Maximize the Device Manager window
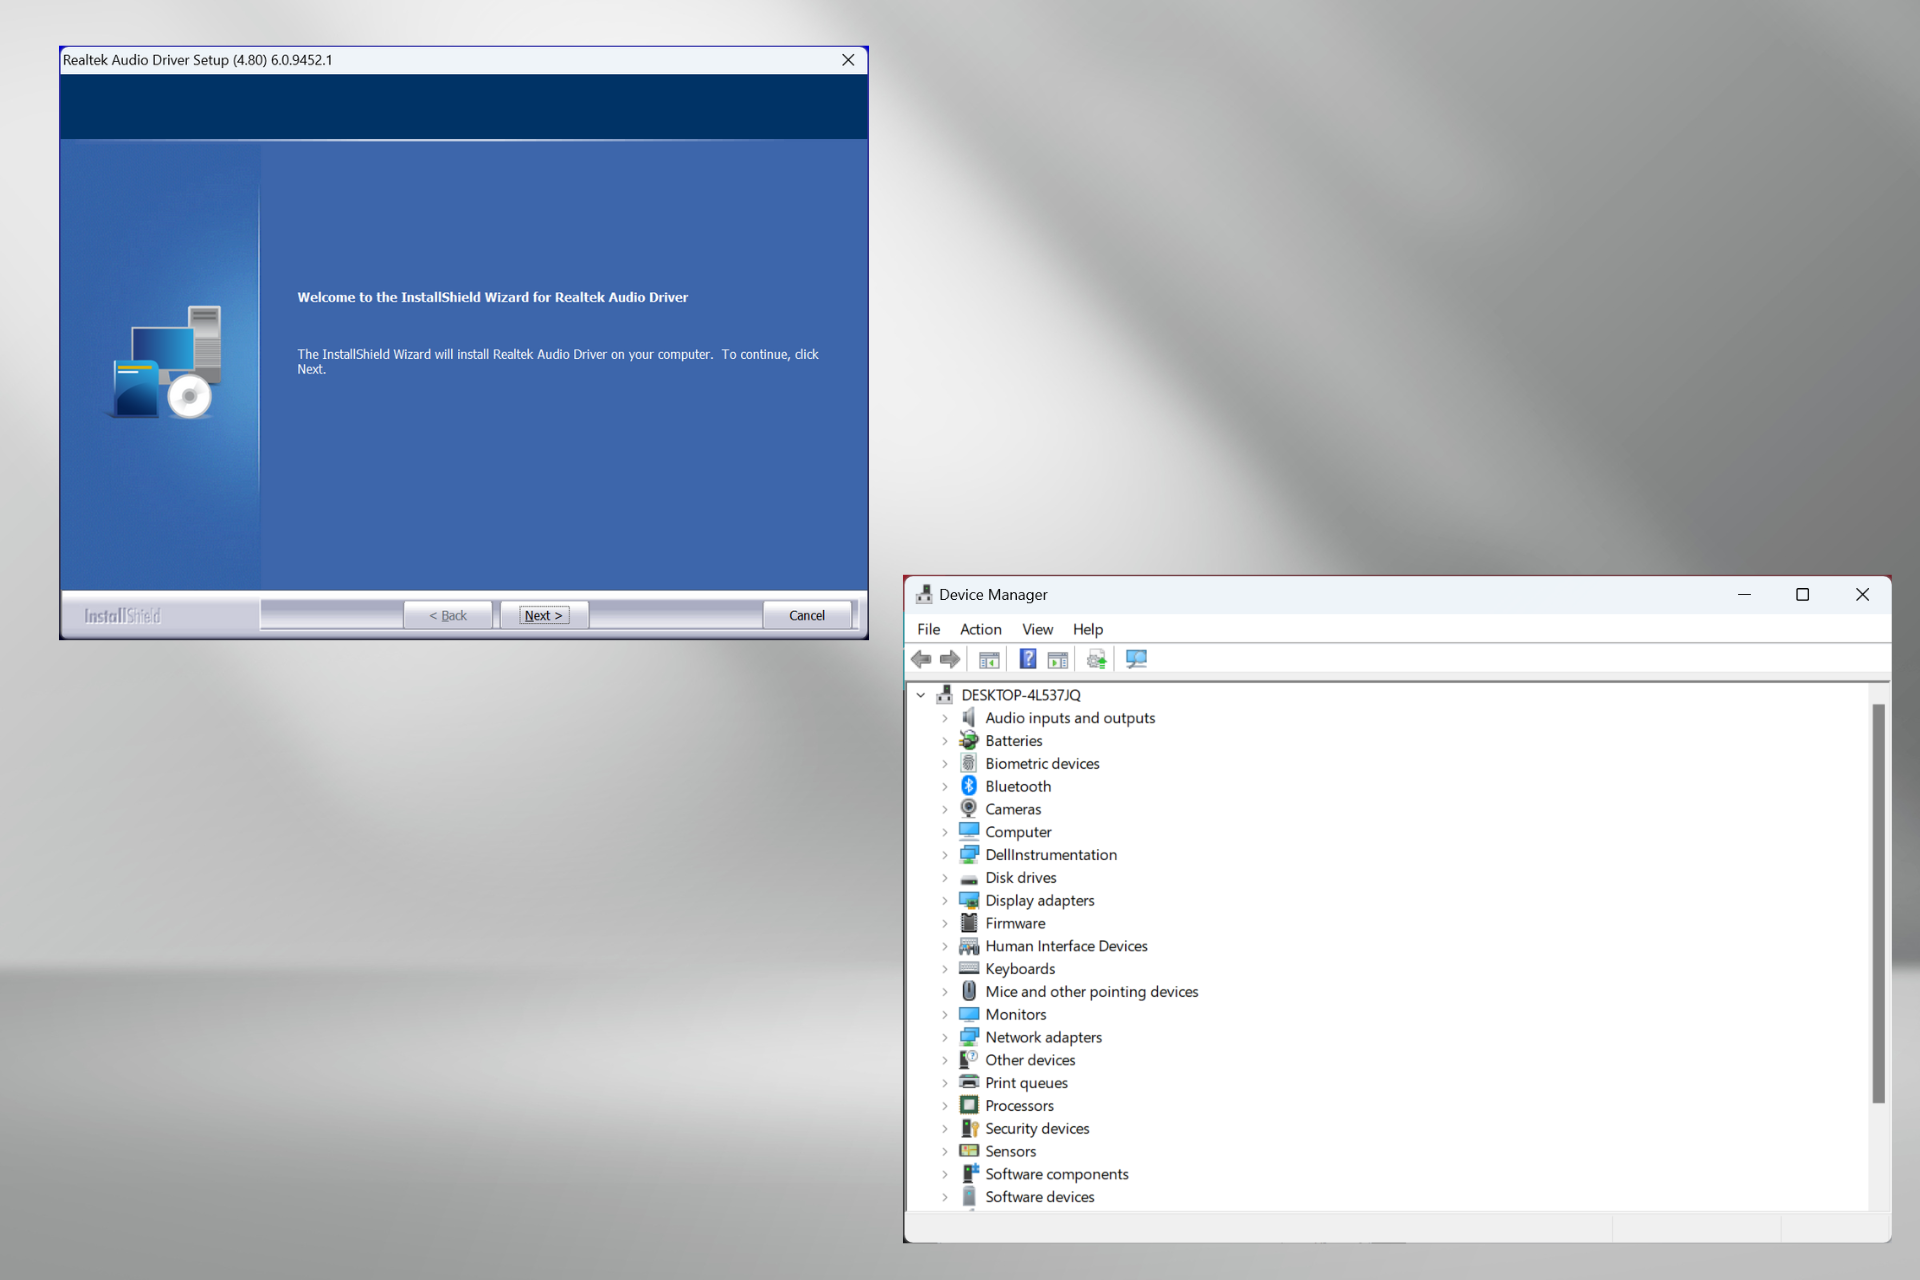This screenshot has height=1280, width=1920. [x=1802, y=594]
